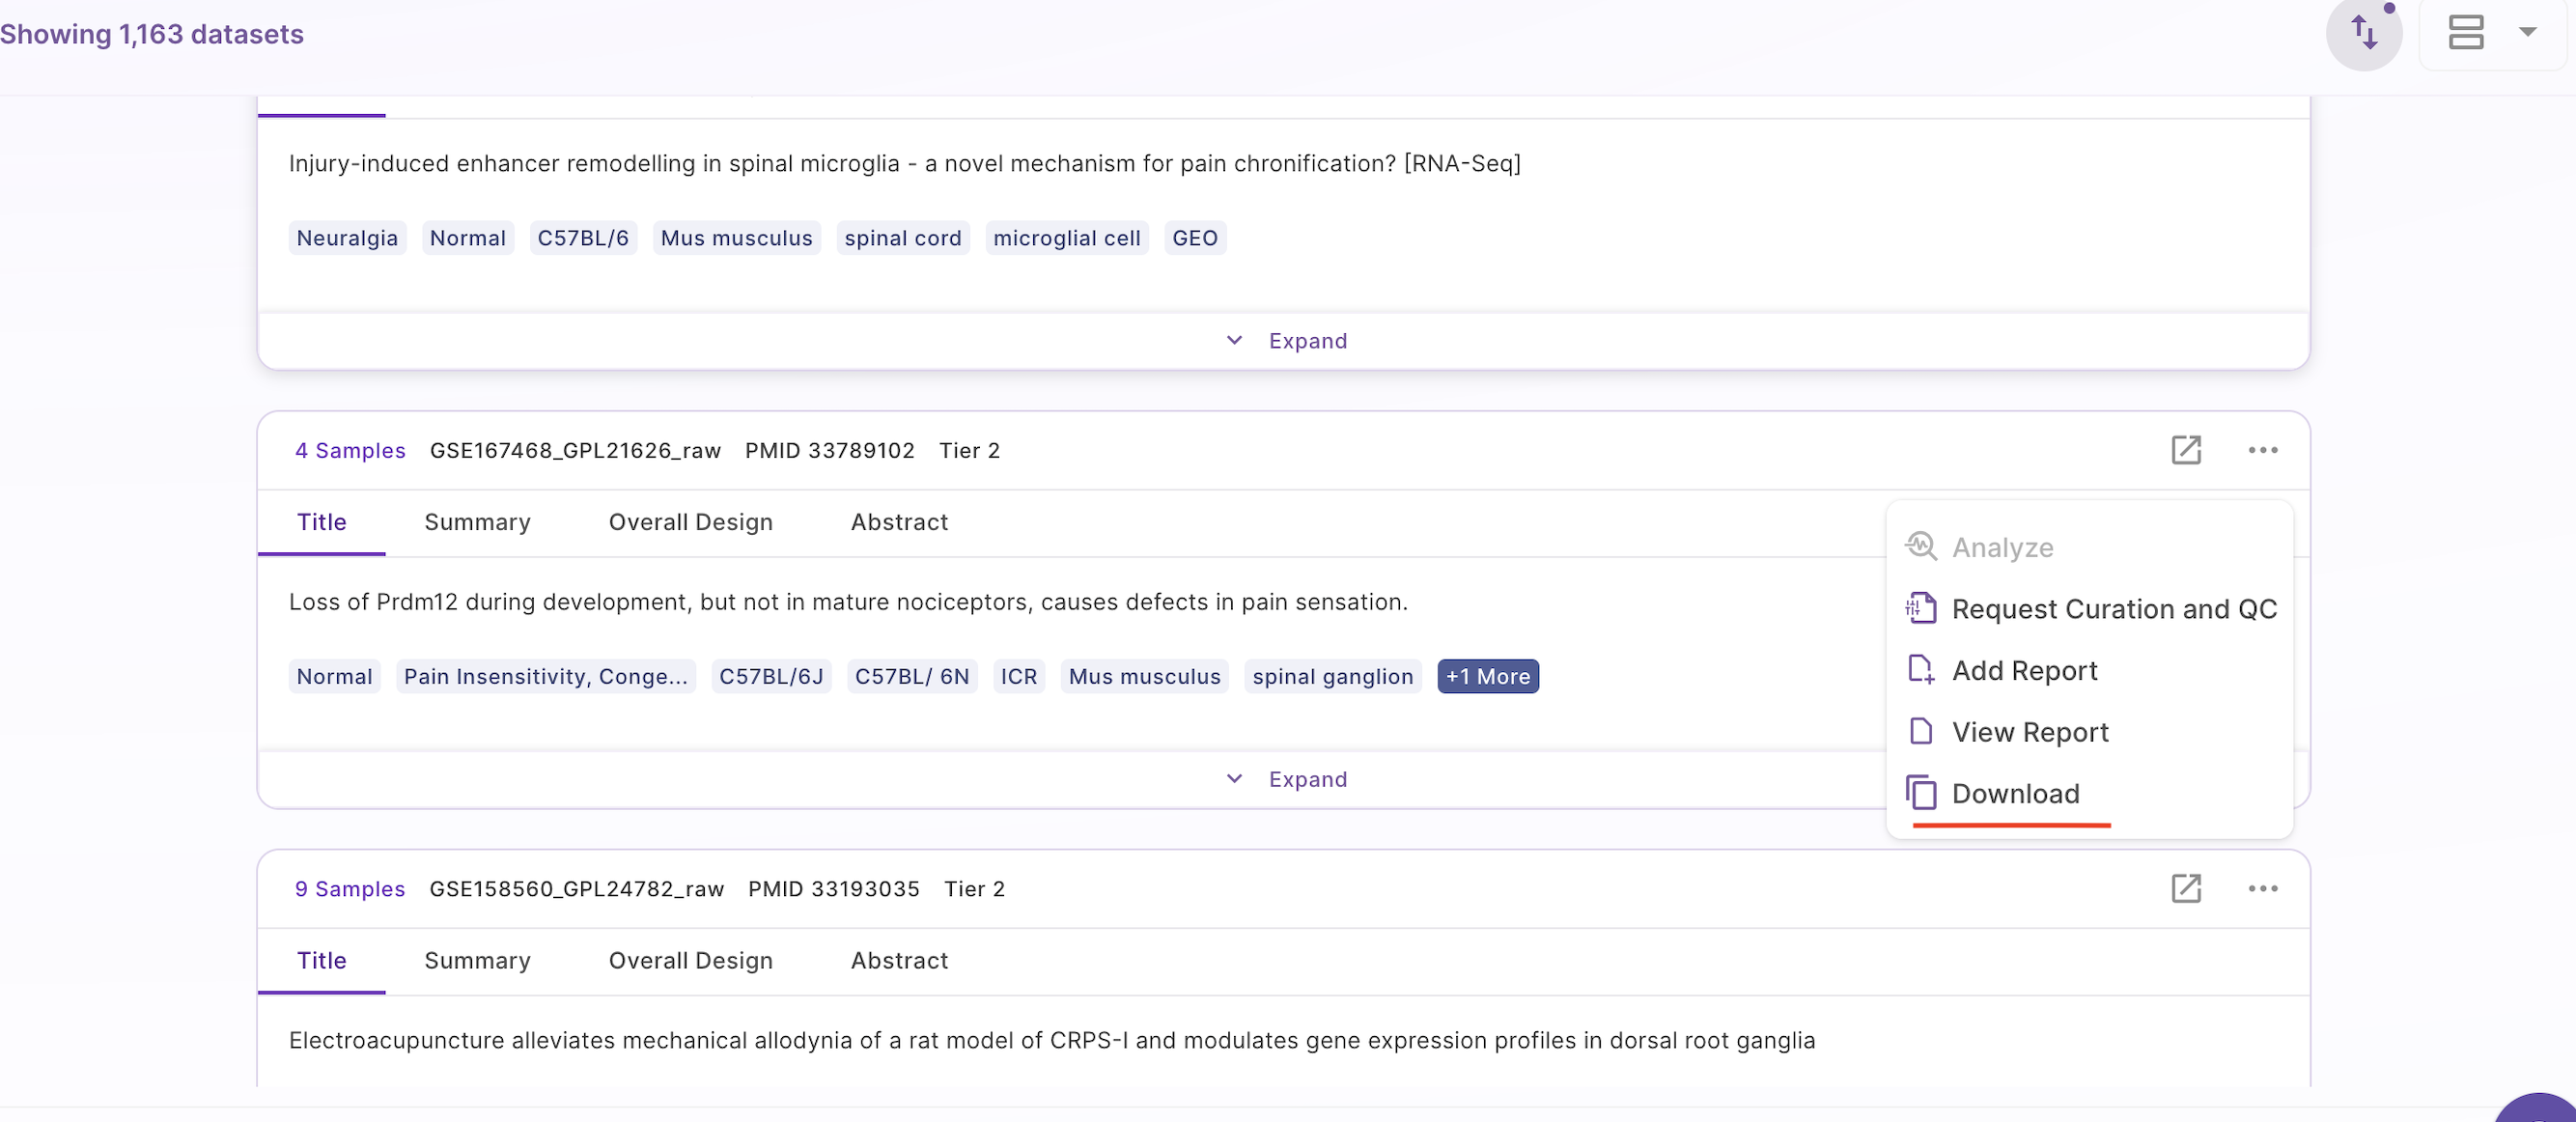This screenshot has width=2576, height=1122.
Task: Click the C57BL/6 tag
Action: coord(583,238)
